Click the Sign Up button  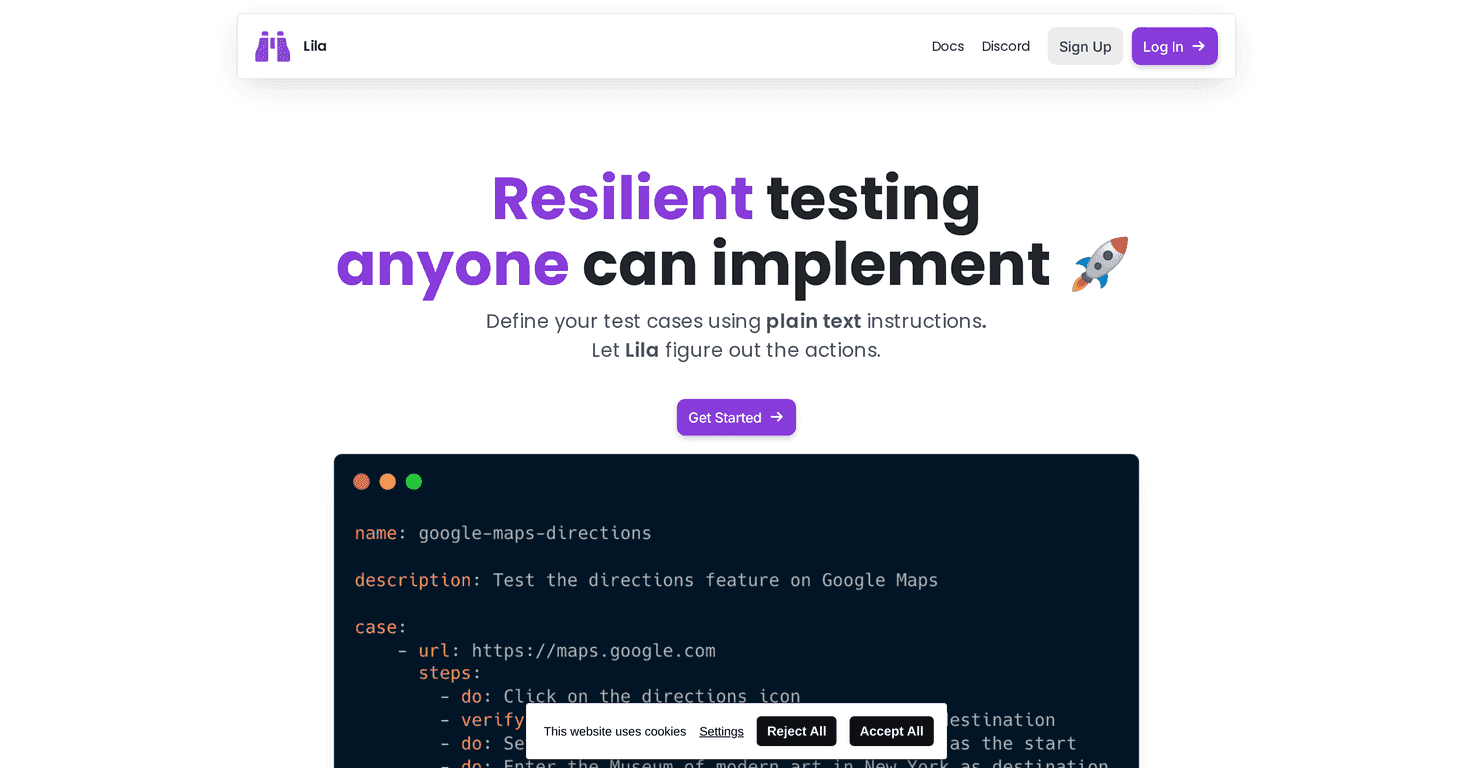tap(1085, 46)
